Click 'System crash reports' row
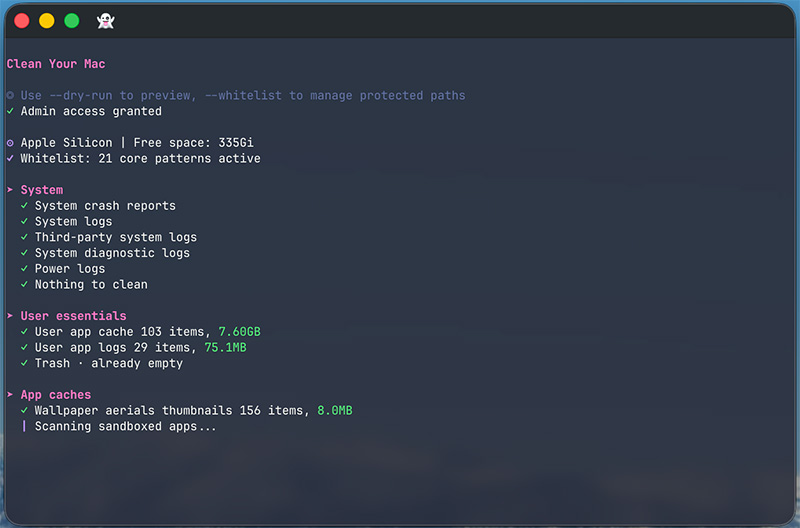This screenshot has height=528, width=800. (x=105, y=206)
